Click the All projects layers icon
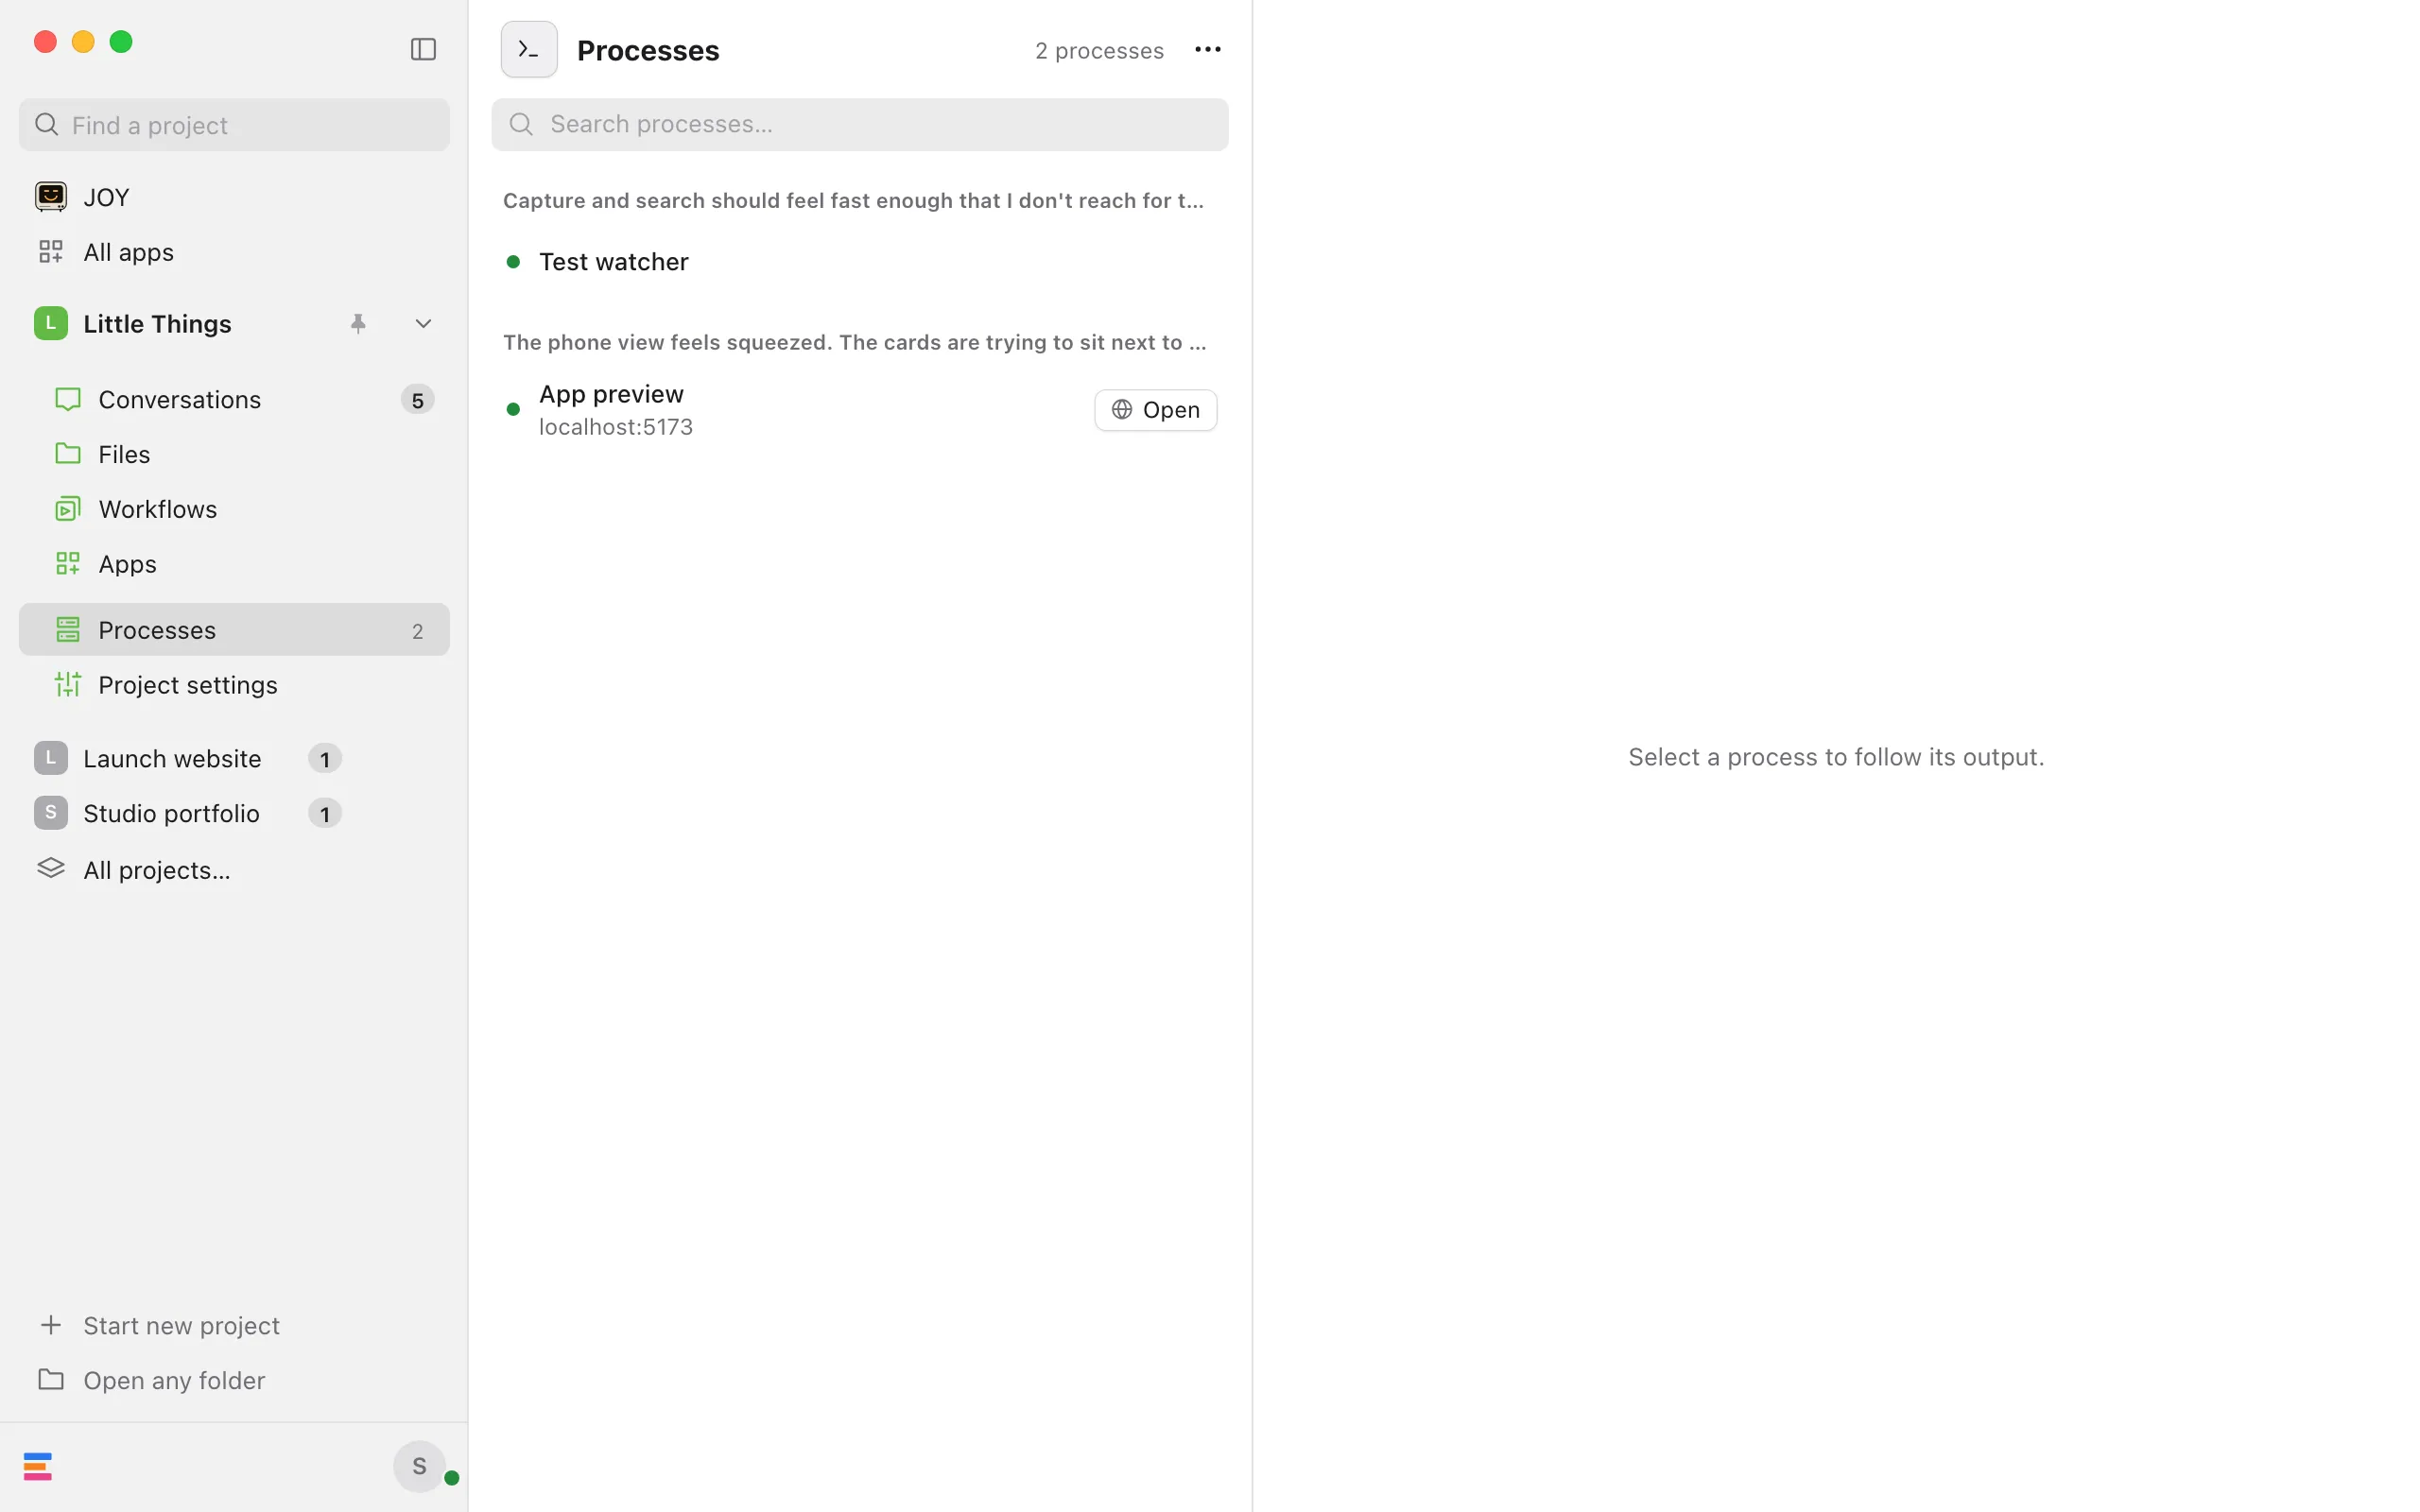Viewport: 2420px width, 1512px height. [x=51, y=868]
